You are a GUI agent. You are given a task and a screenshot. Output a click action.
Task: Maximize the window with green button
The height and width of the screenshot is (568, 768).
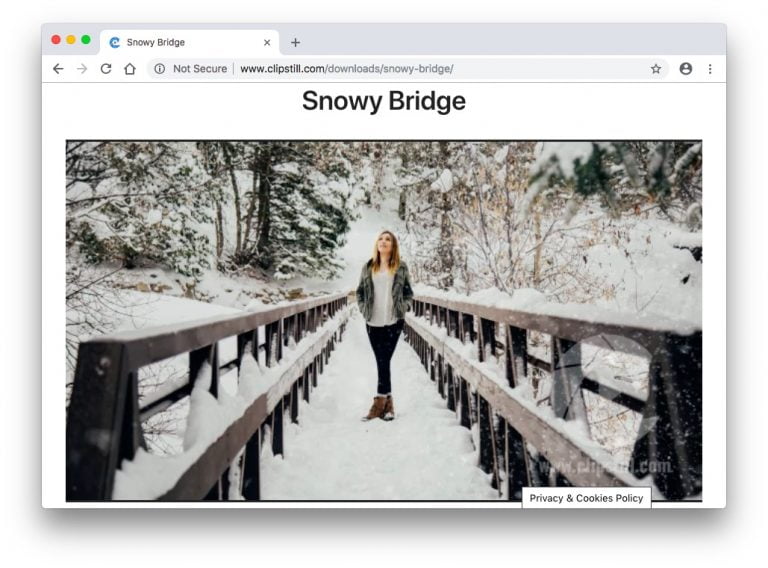86,40
